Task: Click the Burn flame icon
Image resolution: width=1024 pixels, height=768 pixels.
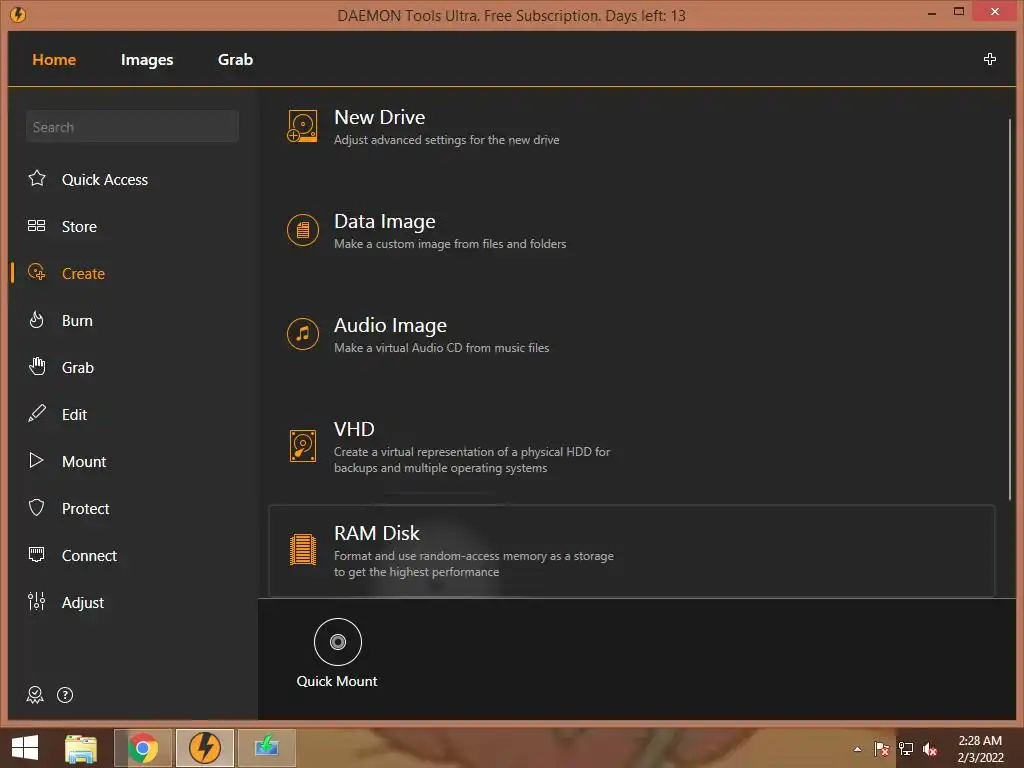Action: [37, 320]
